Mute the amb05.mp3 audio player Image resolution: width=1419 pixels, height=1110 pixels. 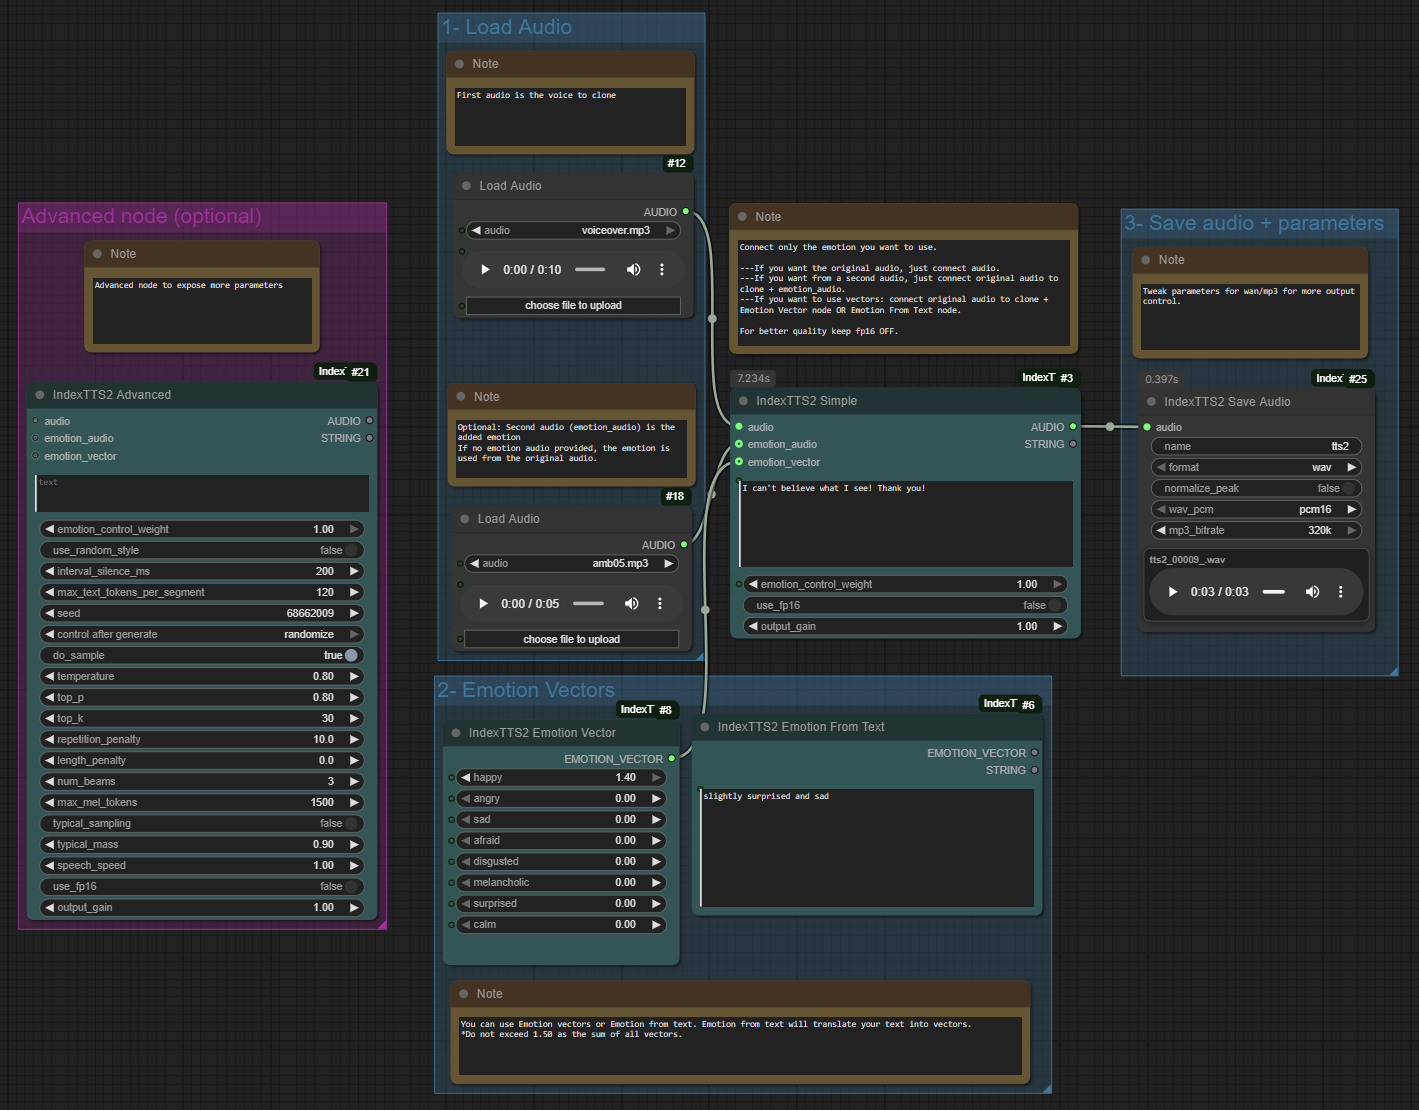(x=631, y=604)
